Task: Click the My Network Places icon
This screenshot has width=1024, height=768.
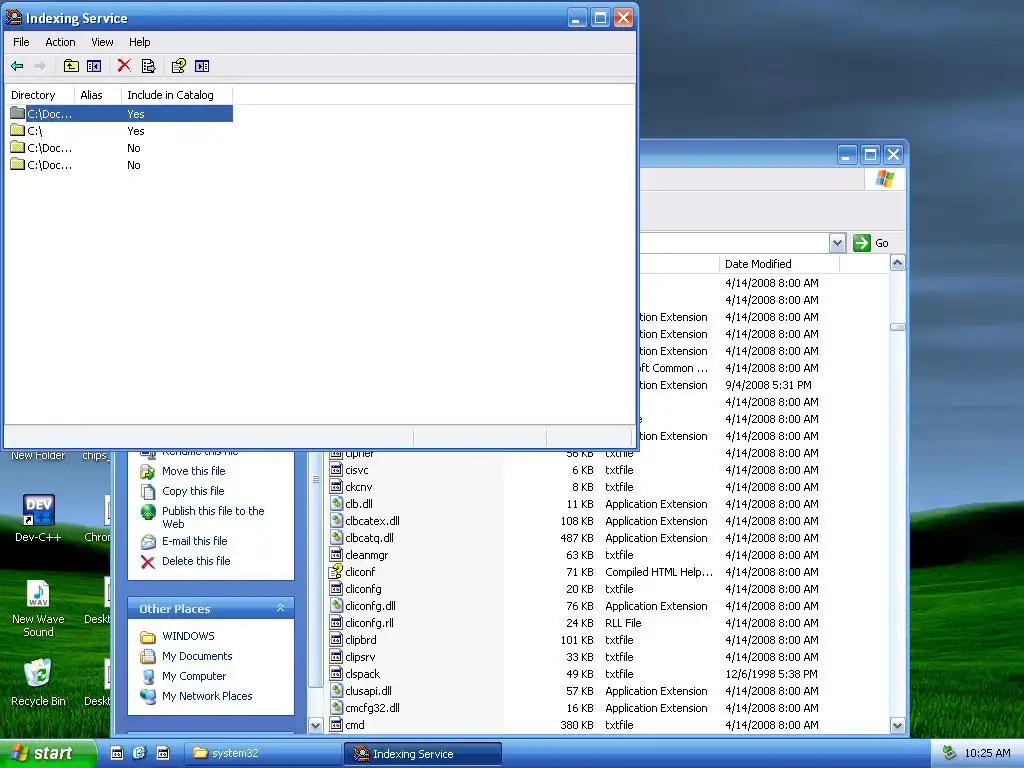Action: pos(148,696)
